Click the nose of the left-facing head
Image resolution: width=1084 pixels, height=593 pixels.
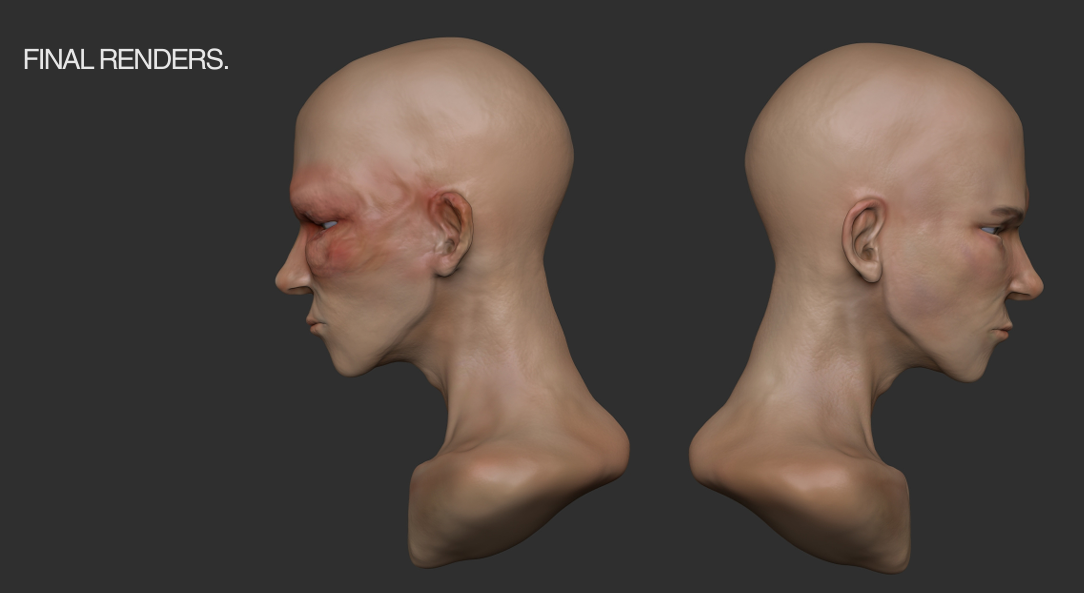(x=291, y=277)
